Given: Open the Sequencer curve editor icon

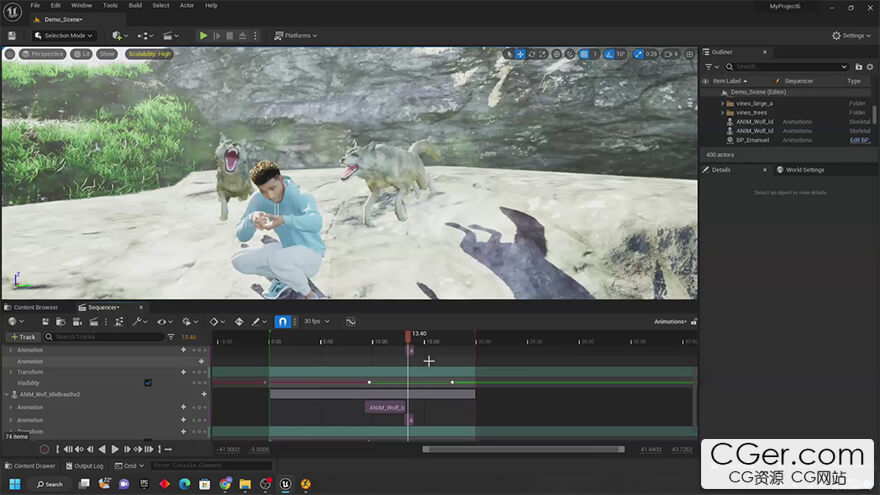Looking at the screenshot, I should tap(351, 322).
